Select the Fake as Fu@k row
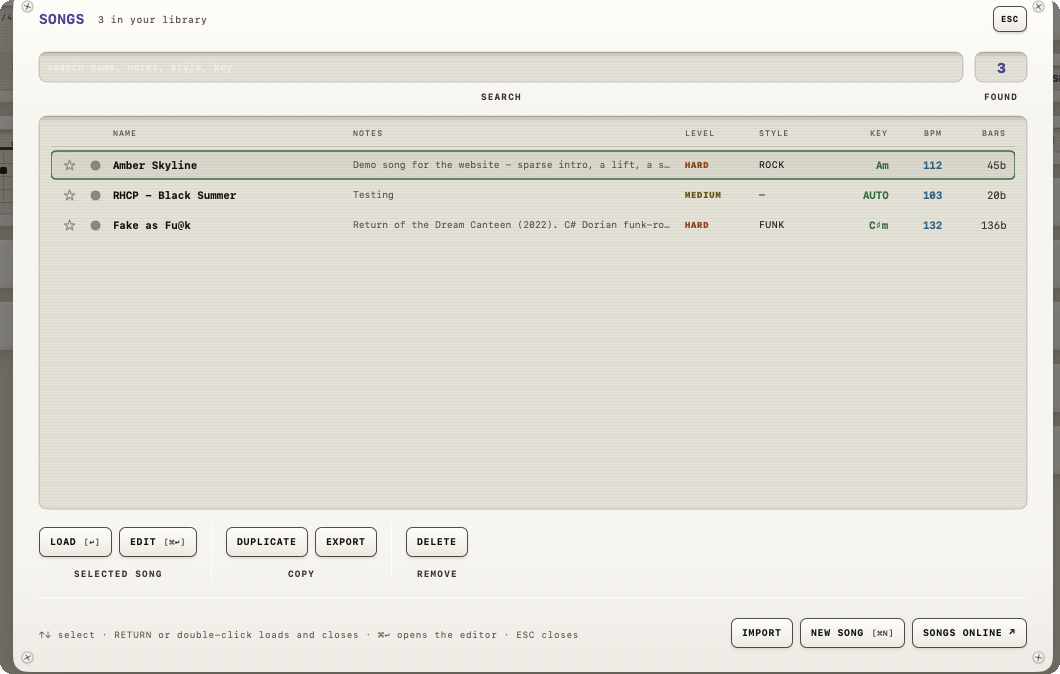 [x=533, y=225]
